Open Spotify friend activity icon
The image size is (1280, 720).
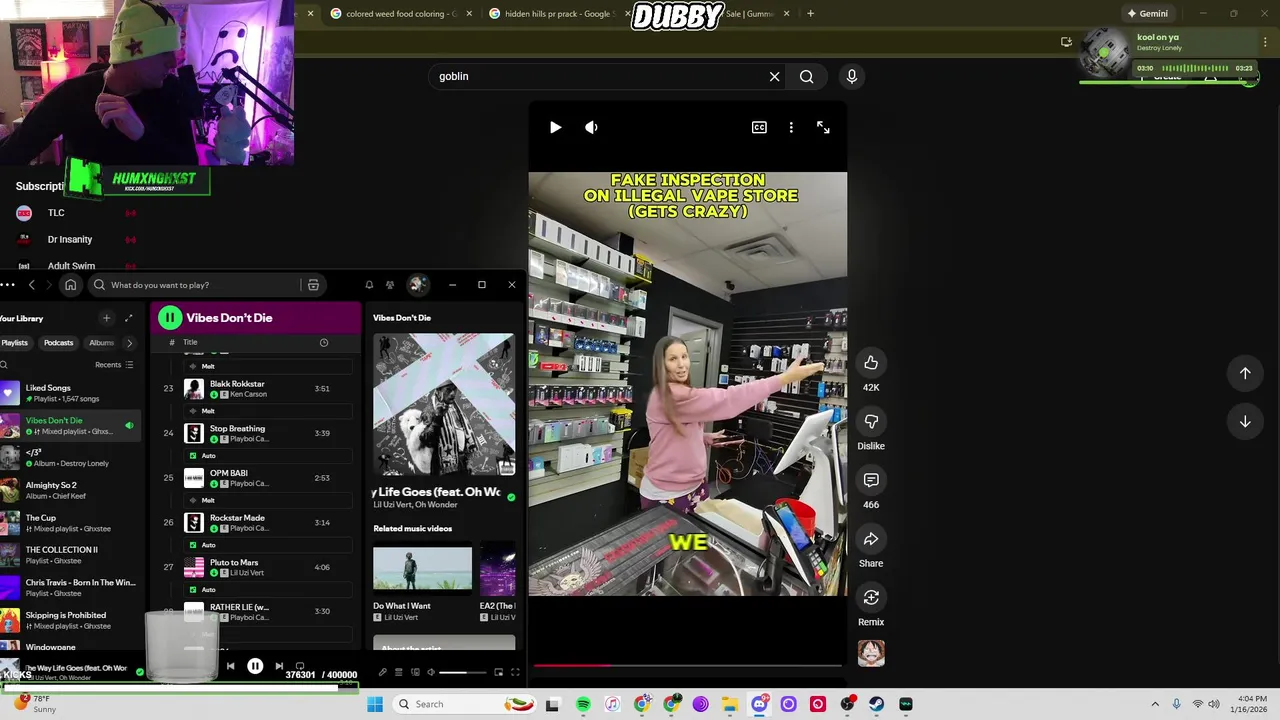click(390, 285)
